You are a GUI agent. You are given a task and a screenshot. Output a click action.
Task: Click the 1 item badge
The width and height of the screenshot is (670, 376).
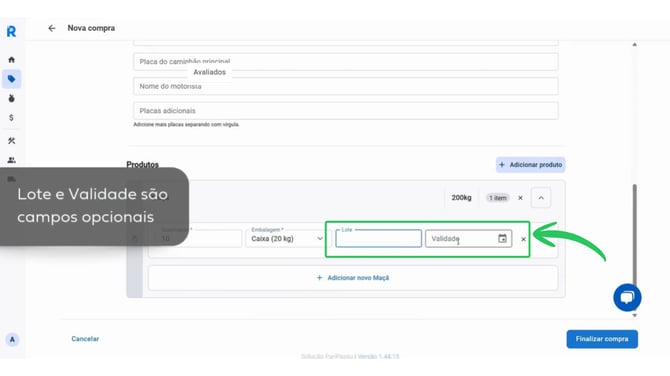tap(498, 198)
